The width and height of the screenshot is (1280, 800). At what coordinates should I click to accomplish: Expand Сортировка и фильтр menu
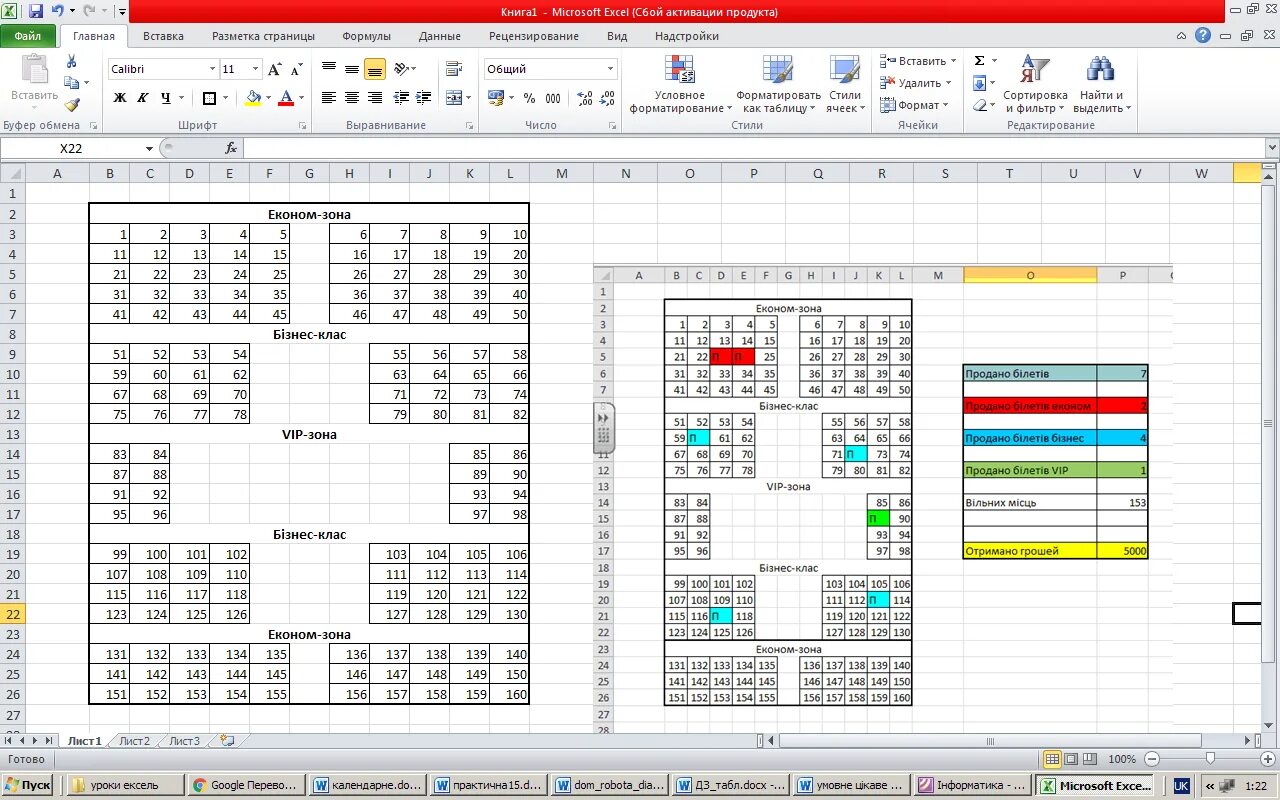coord(1035,84)
